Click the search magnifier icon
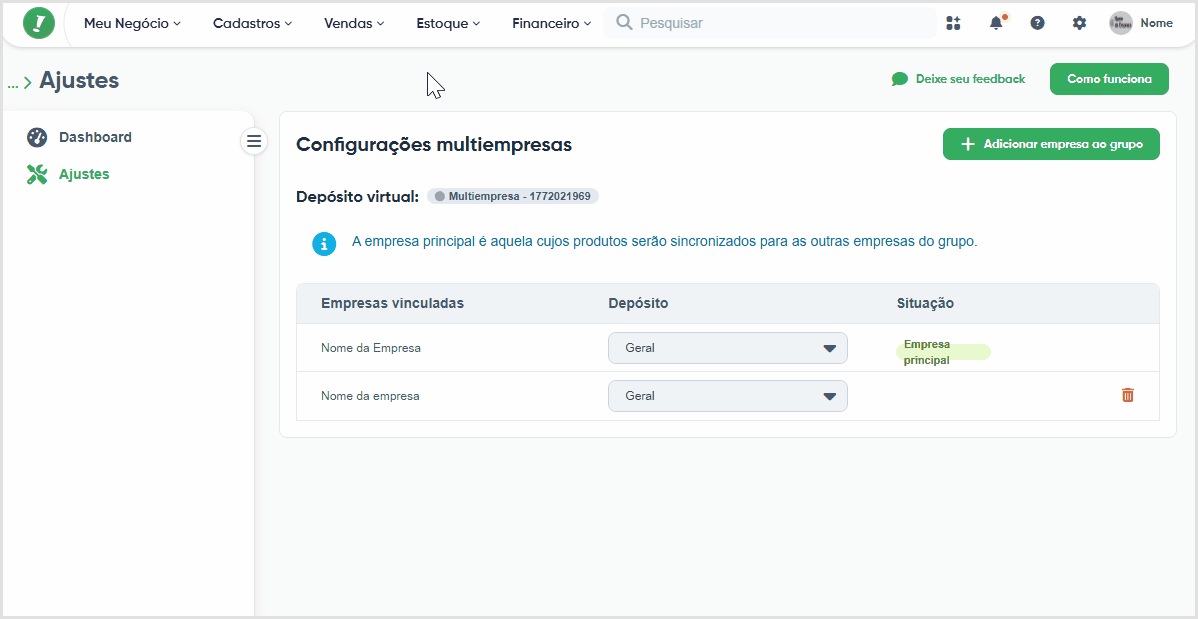Viewport: 1198px width, 619px height. (x=624, y=23)
